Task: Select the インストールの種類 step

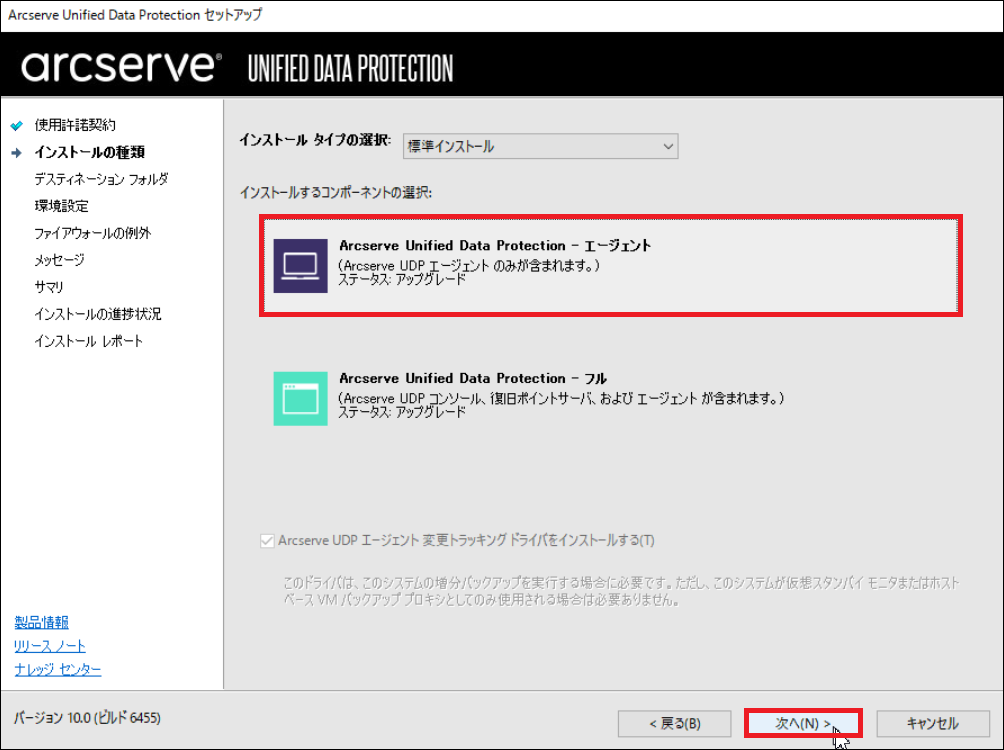Action: point(90,152)
